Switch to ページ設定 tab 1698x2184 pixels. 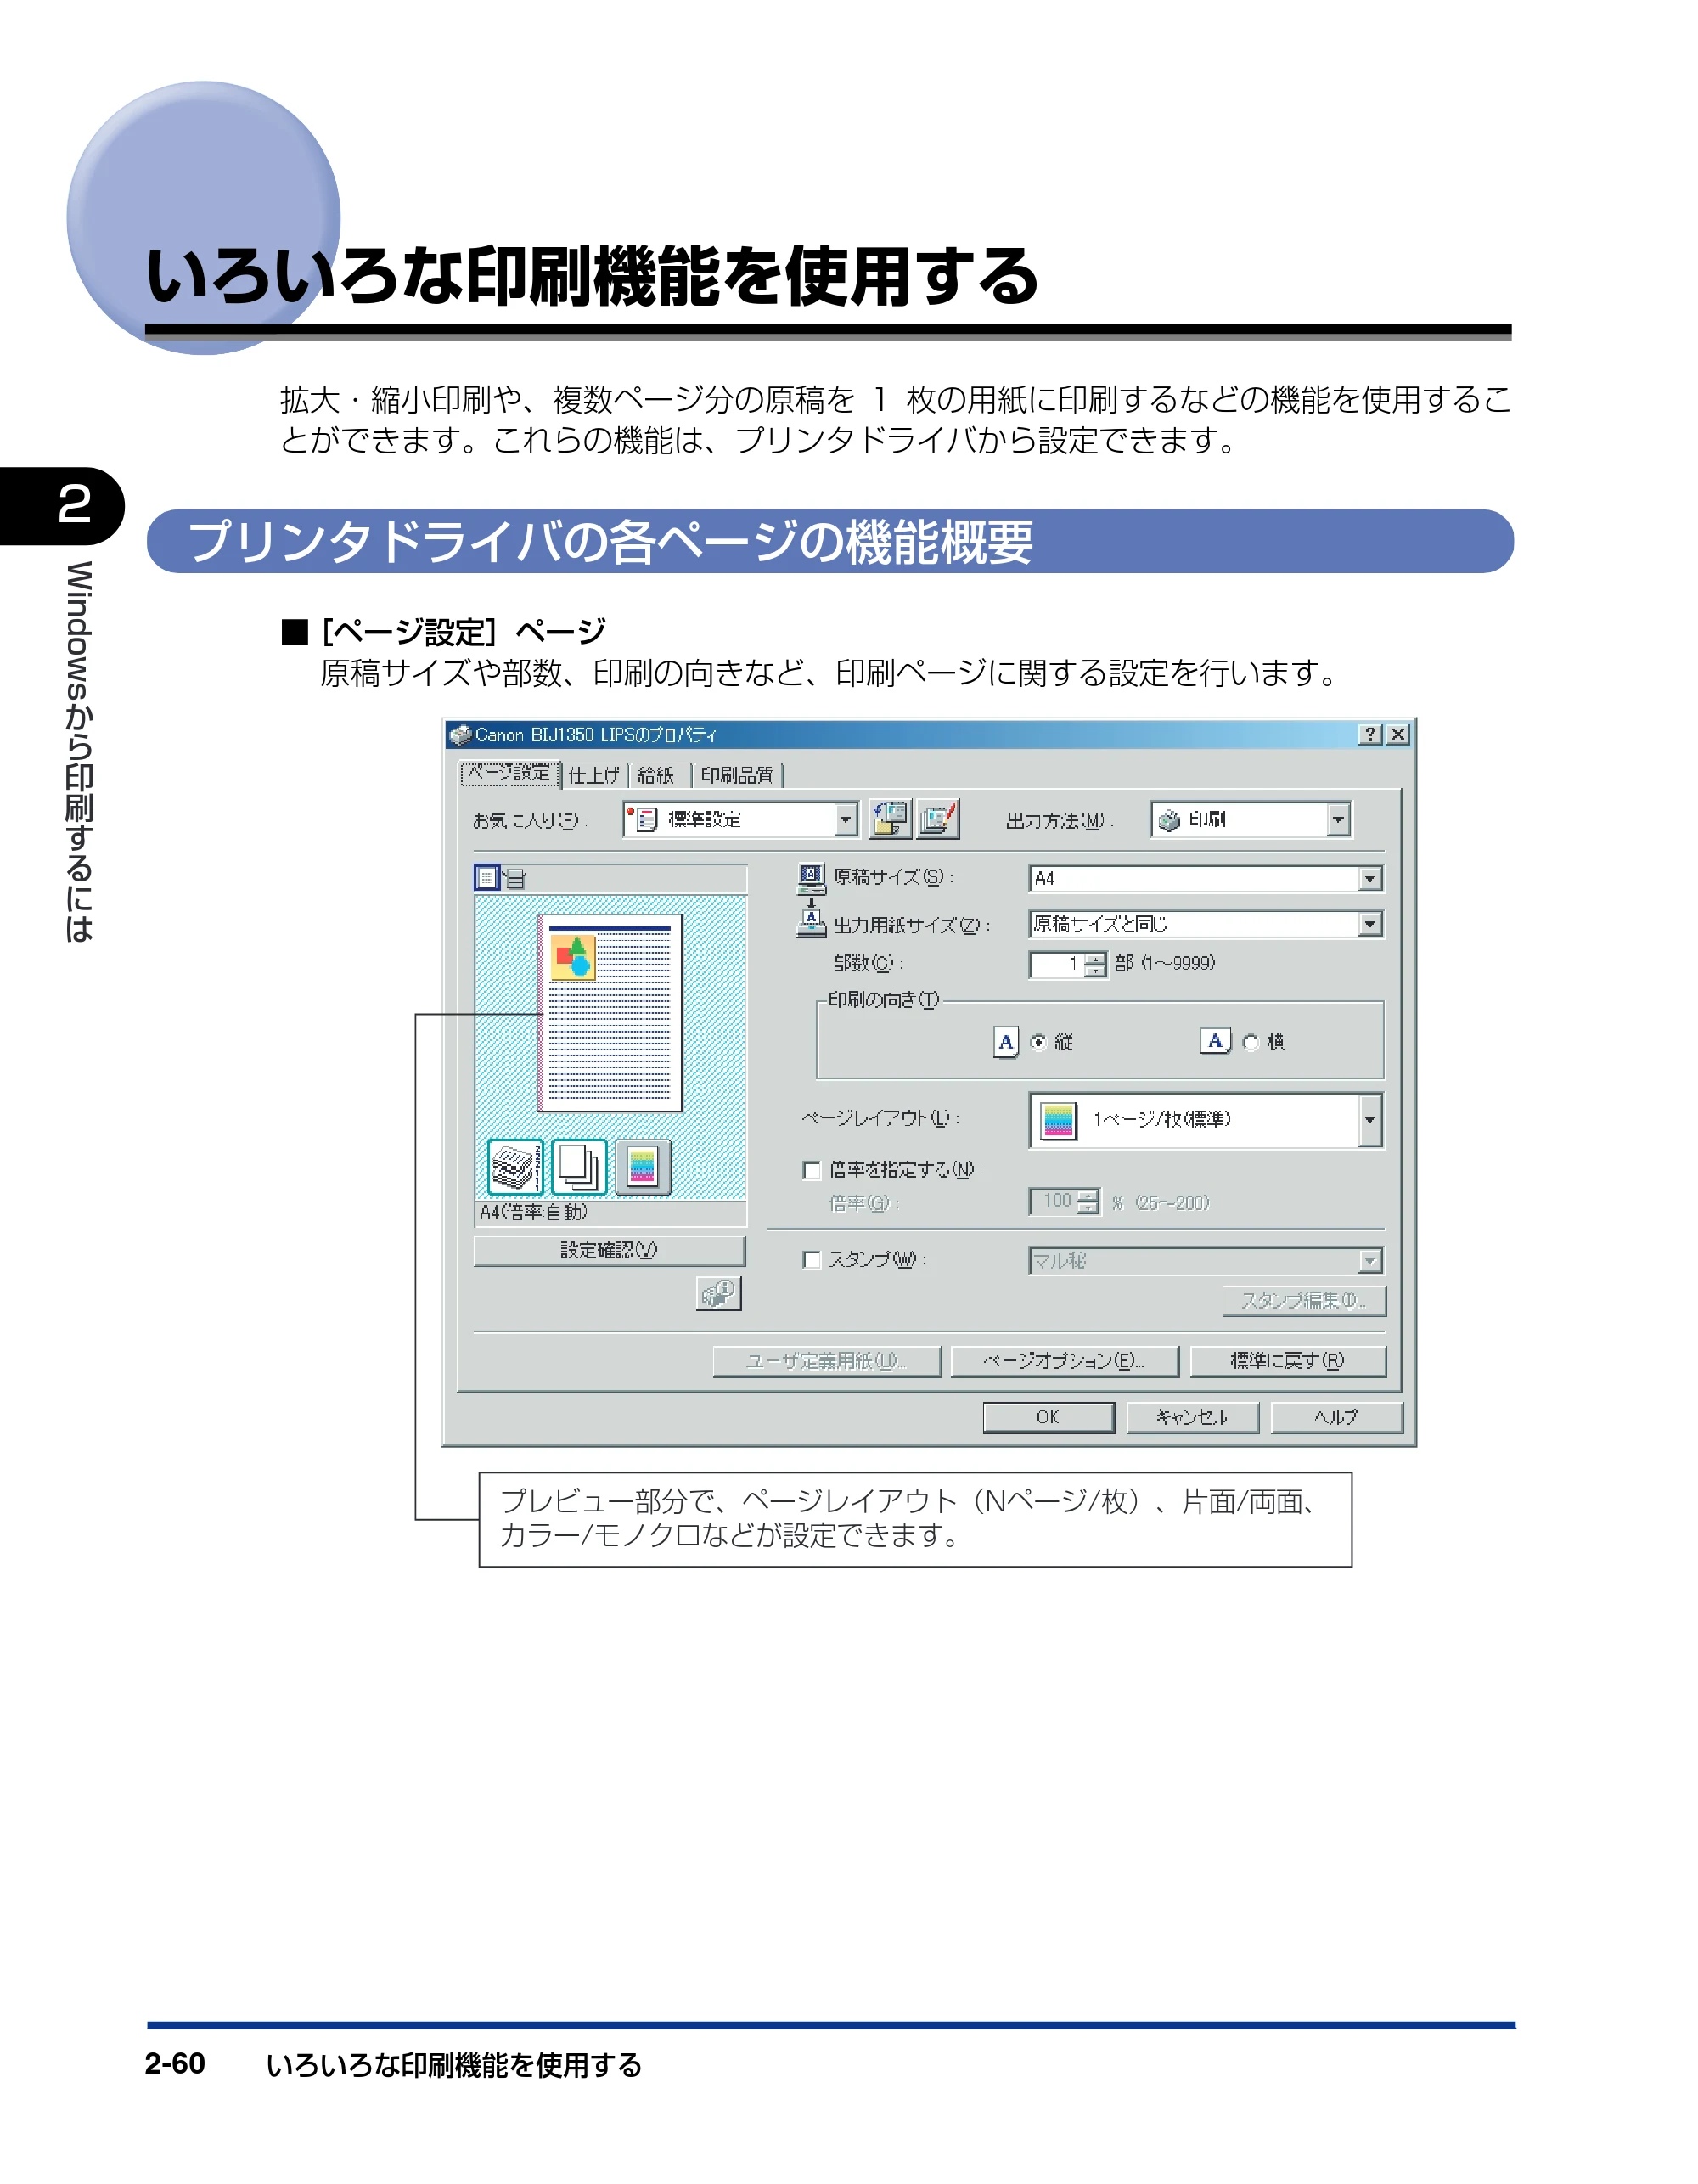[509, 773]
